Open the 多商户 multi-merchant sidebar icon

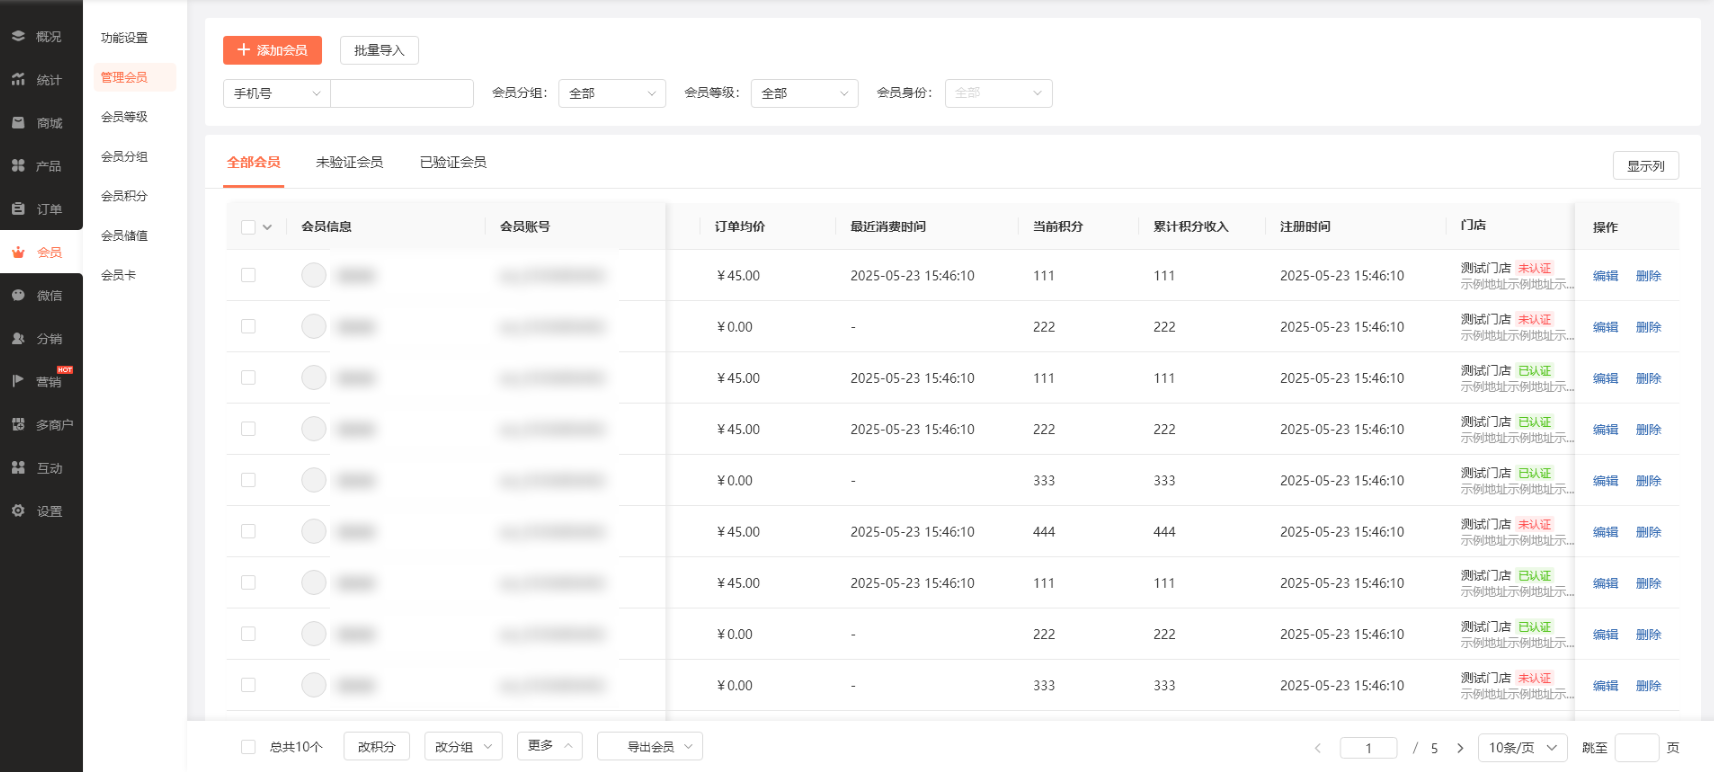point(18,424)
